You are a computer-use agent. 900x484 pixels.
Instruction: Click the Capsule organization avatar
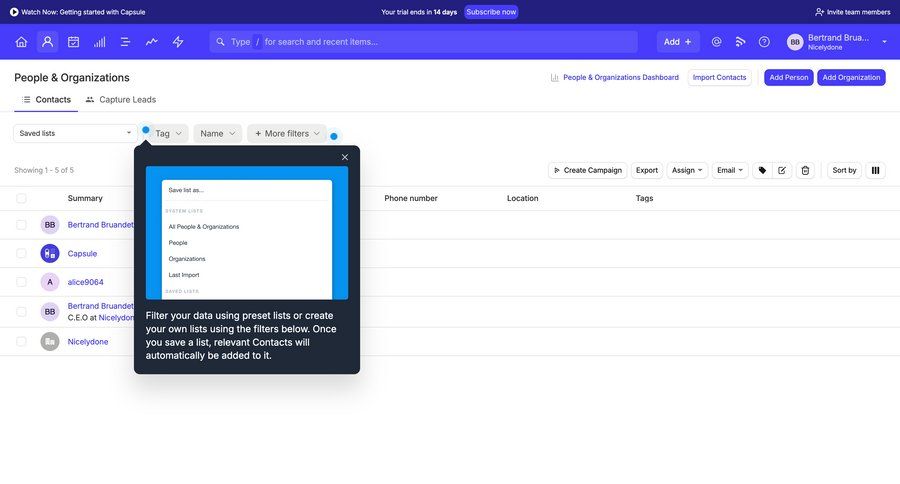point(50,253)
